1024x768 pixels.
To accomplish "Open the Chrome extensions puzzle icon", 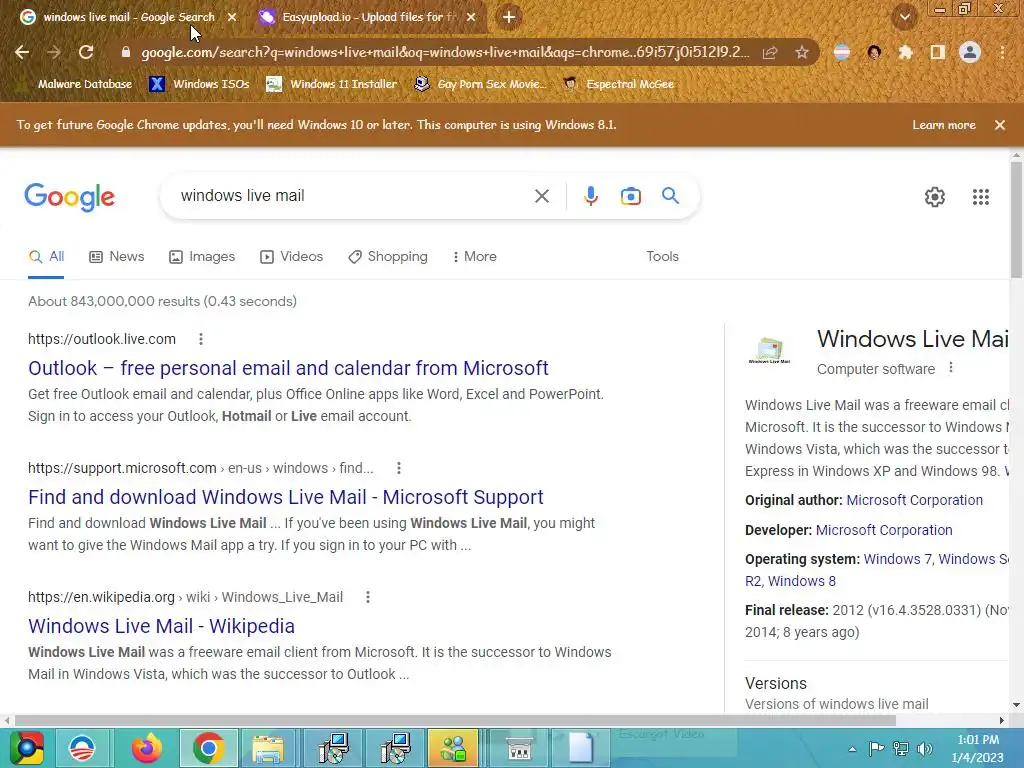I will pos(905,52).
